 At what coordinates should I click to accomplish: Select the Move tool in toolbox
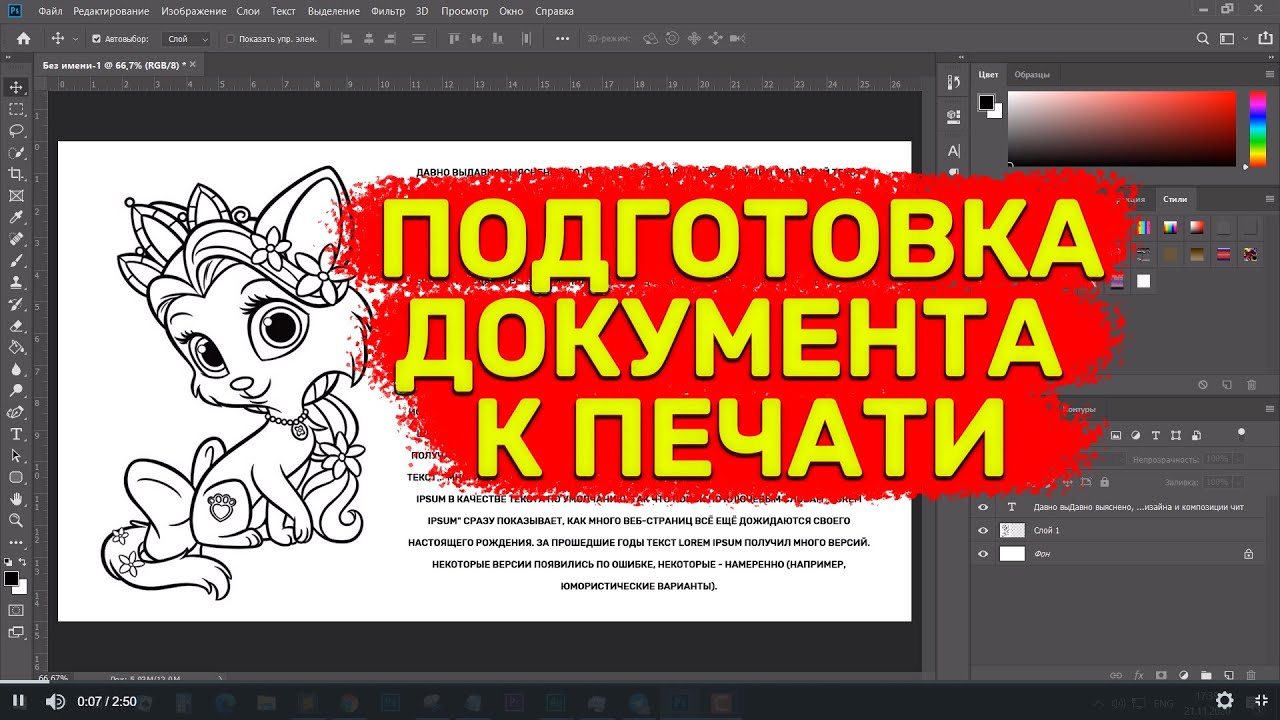tap(16, 88)
